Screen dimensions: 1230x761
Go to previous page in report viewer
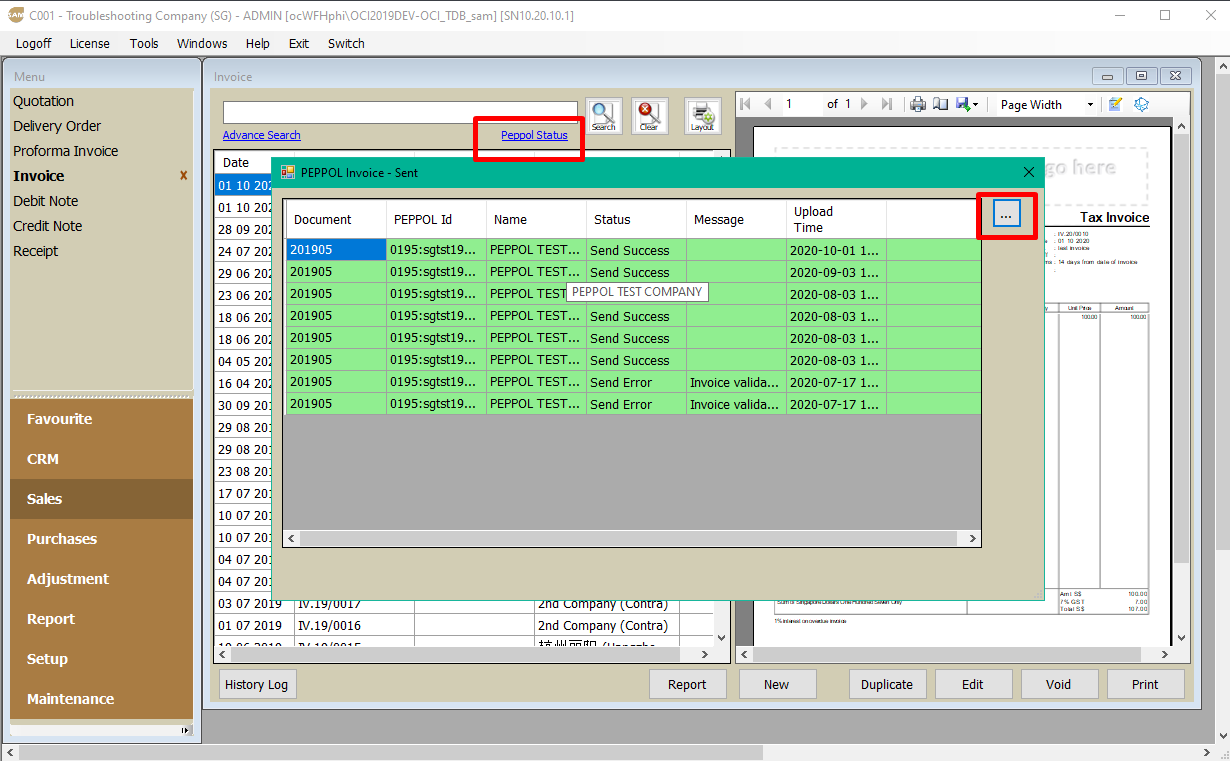[x=768, y=104]
